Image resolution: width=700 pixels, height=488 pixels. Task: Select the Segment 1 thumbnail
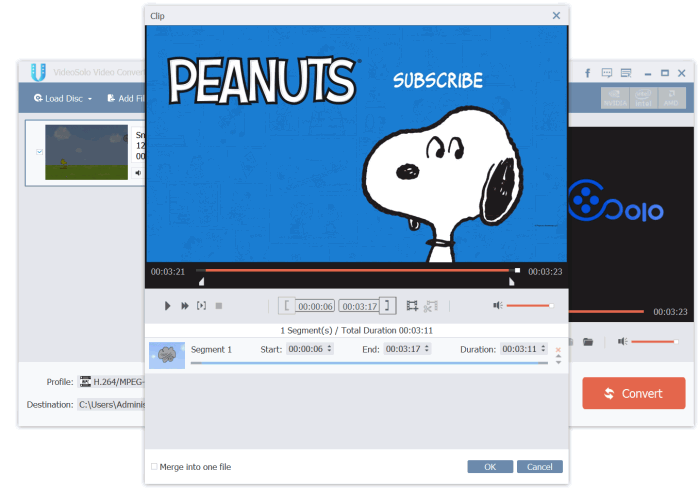tap(167, 355)
